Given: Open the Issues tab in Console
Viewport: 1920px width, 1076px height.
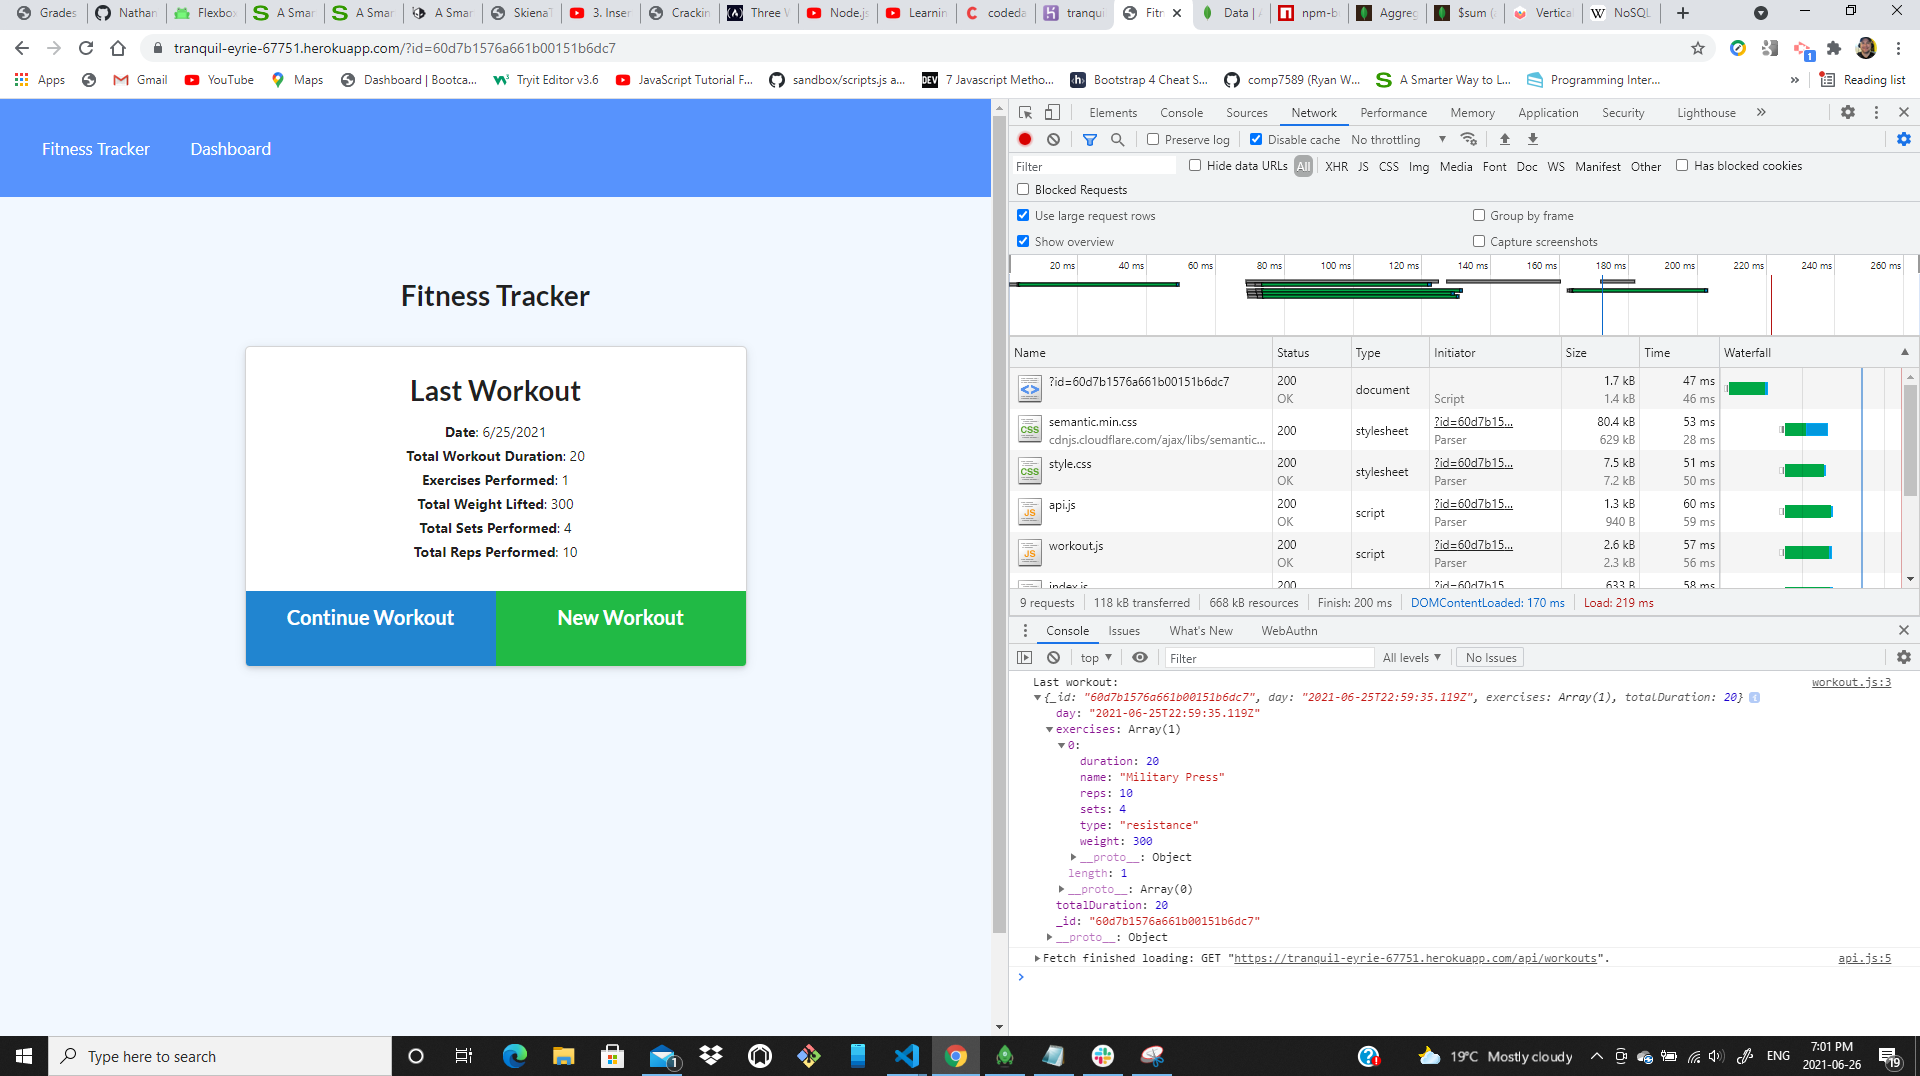Looking at the screenshot, I should click(x=1124, y=630).
